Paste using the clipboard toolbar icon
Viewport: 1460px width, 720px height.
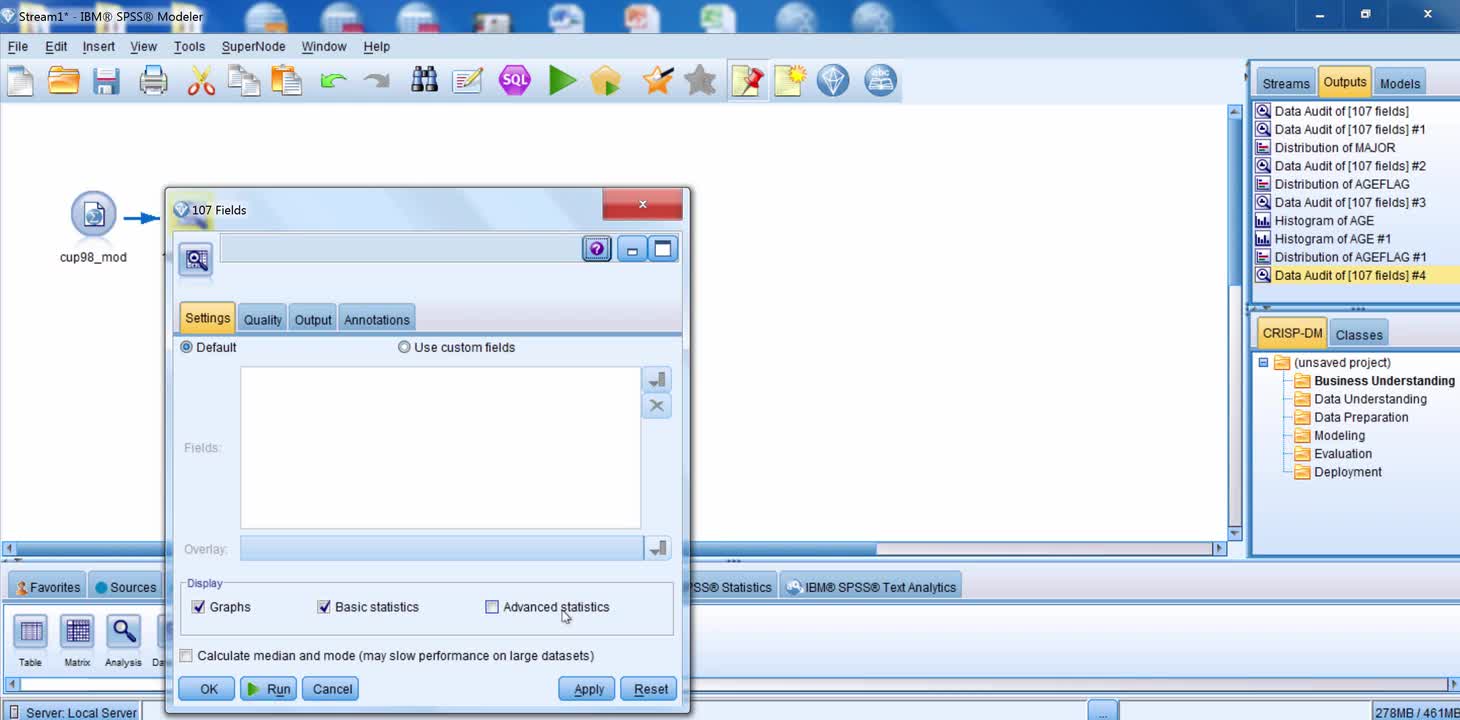tap(287, 81)
